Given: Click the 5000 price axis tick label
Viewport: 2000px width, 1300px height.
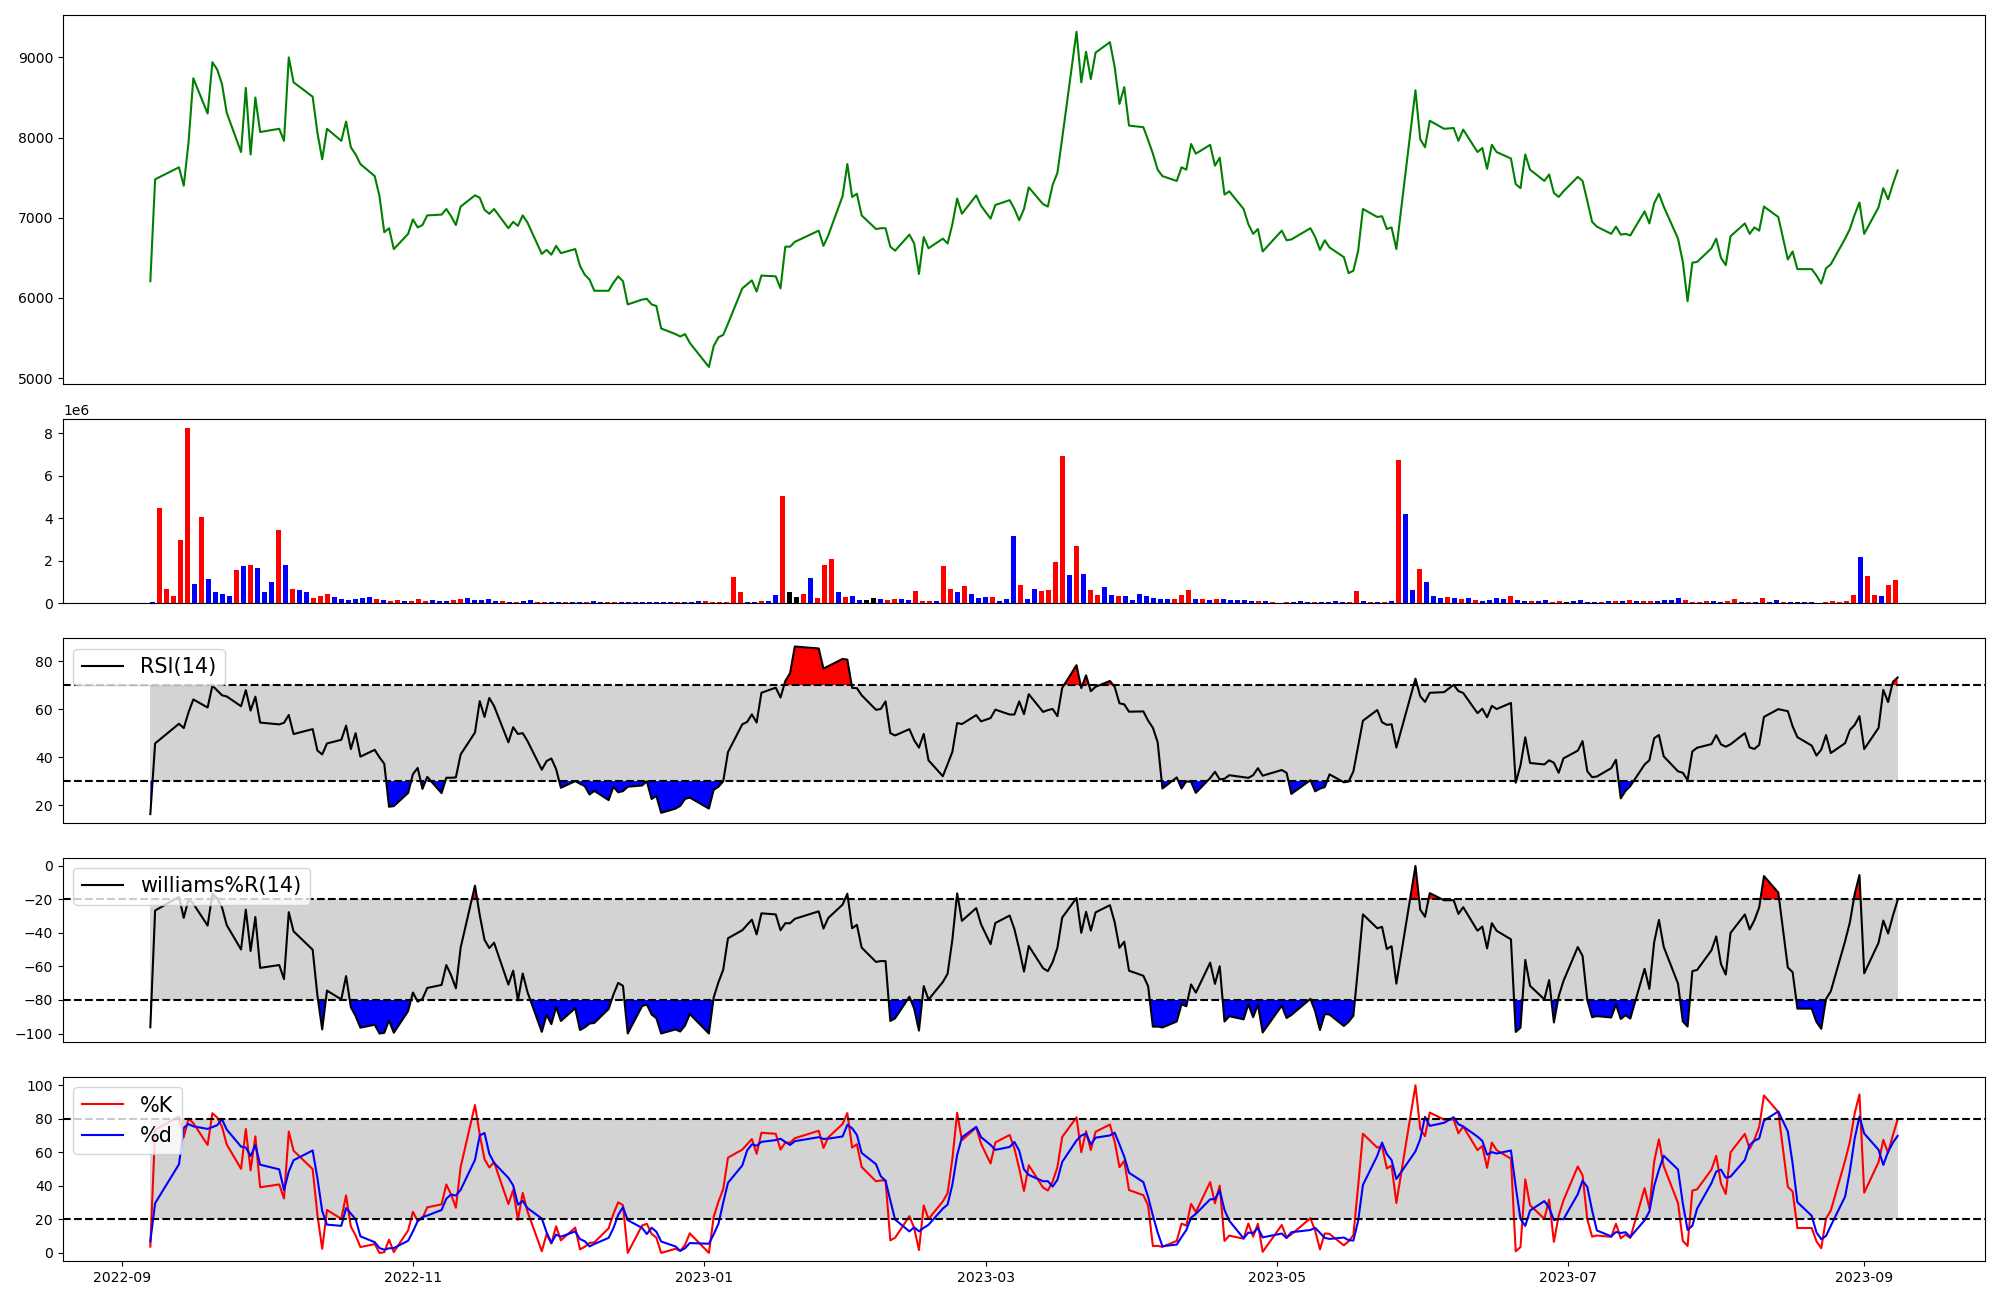Looking at the screenshot, I should pyautogui.click(x=36, y=379).
